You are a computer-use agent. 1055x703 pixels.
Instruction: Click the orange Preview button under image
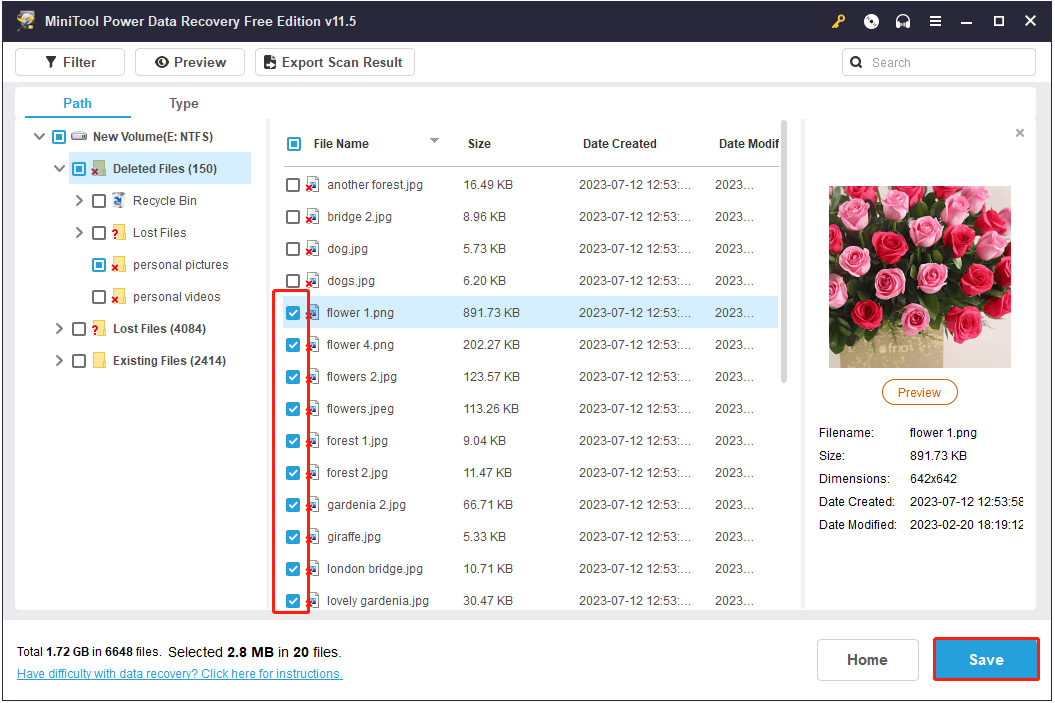pos(919,393)
